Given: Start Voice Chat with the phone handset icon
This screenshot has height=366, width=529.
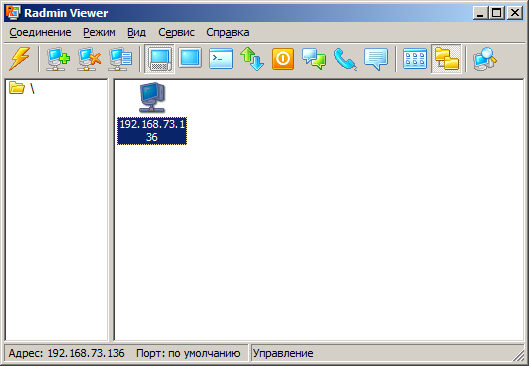Looking at the screenshot, I should (x=345, y=59).
